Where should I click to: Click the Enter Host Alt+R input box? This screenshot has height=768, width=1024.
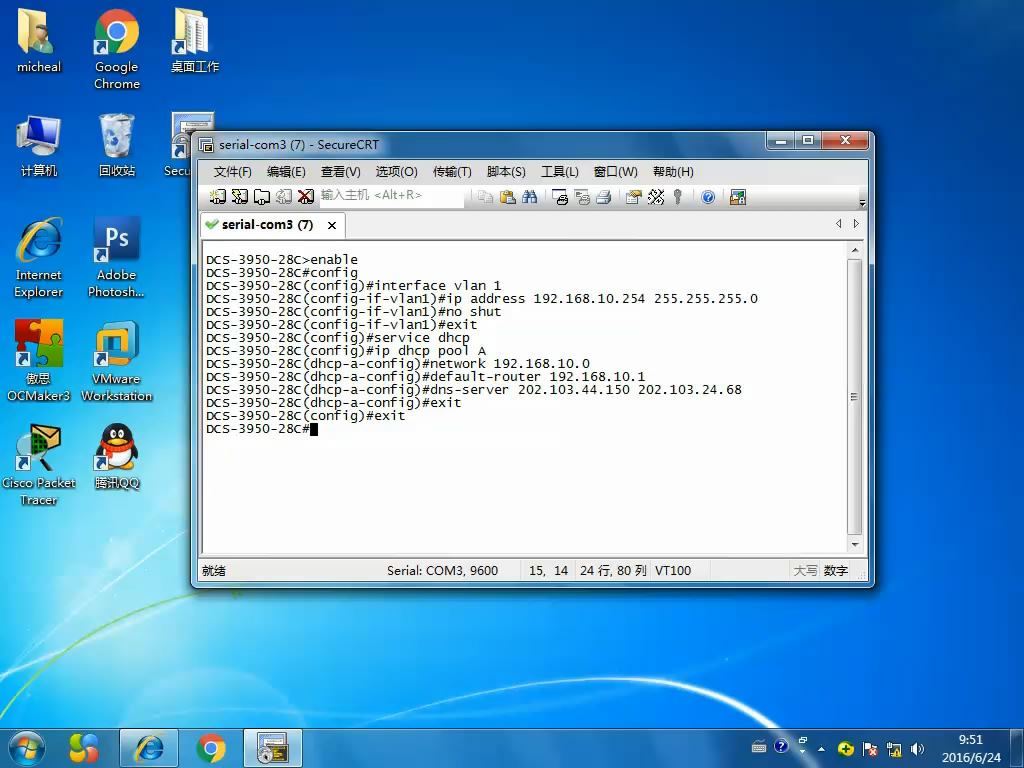(391, 196)
